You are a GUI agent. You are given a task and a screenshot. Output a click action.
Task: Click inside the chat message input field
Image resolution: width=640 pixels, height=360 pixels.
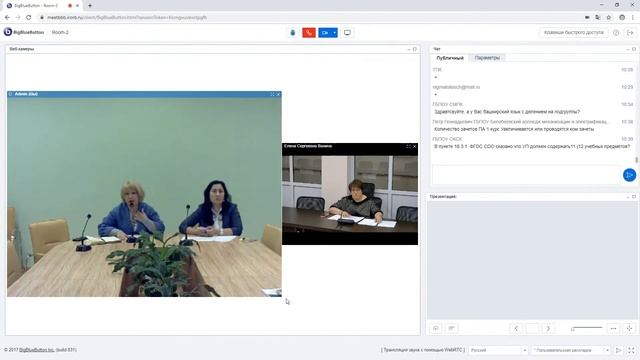coord(526,175)
